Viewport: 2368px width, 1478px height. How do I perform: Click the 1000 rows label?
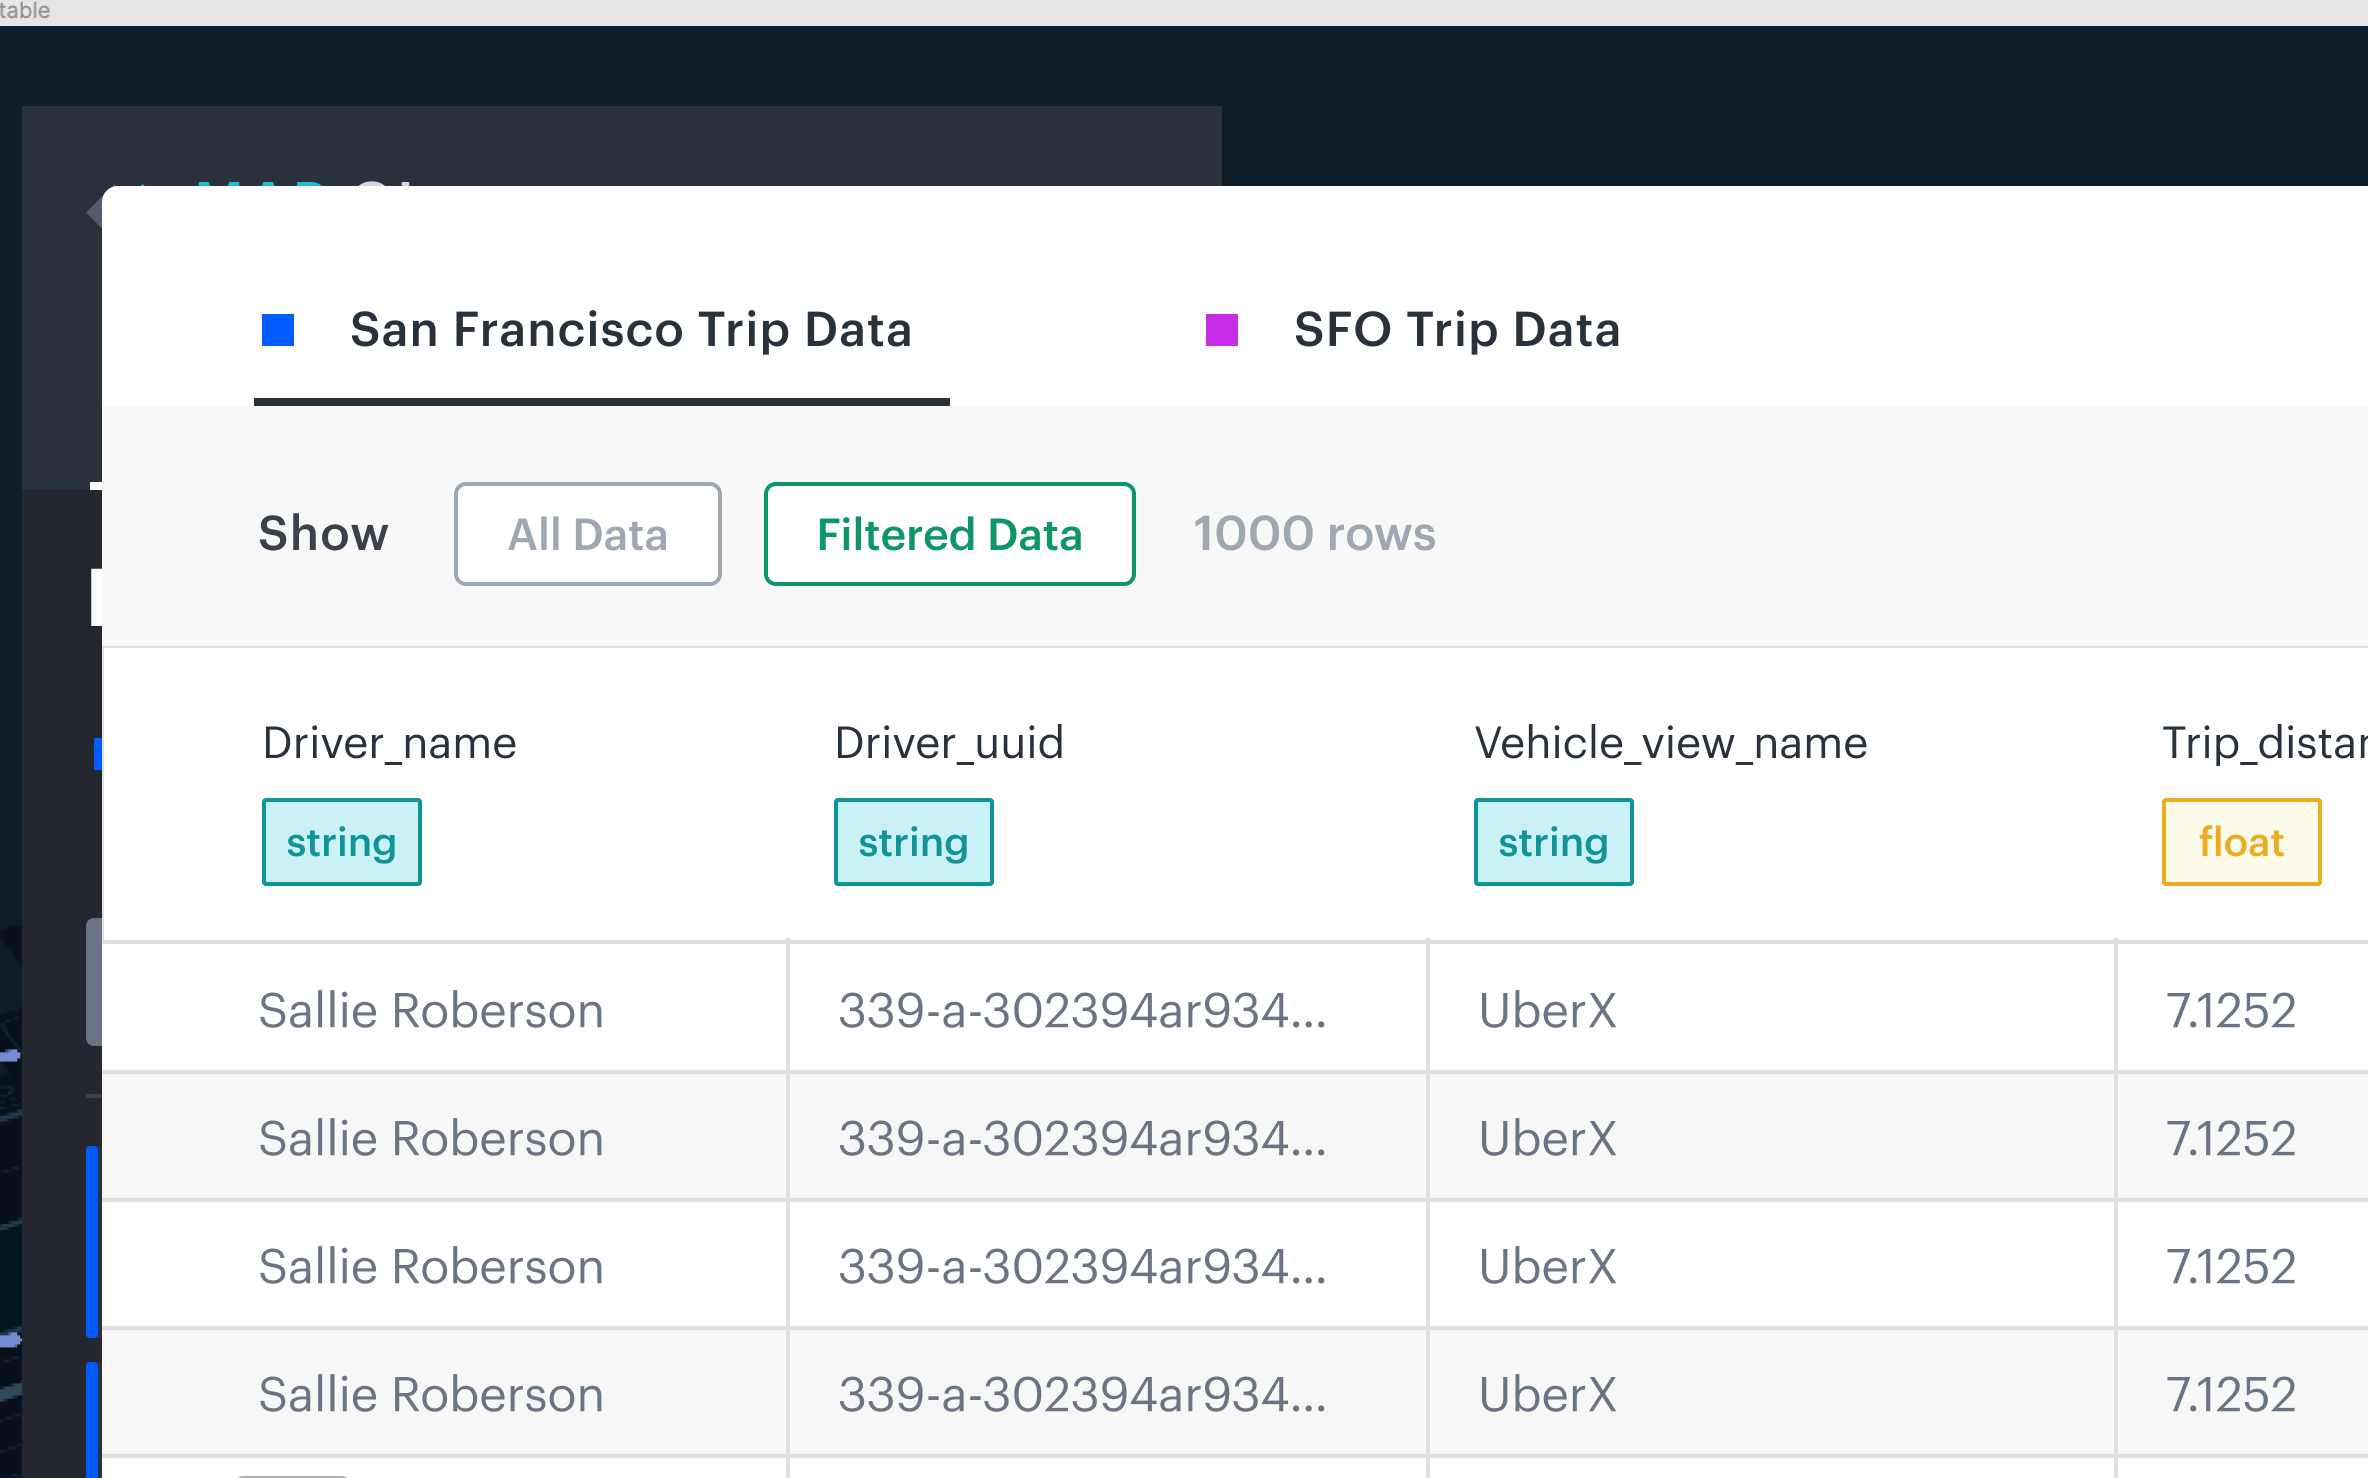[x=1314, y=533]
